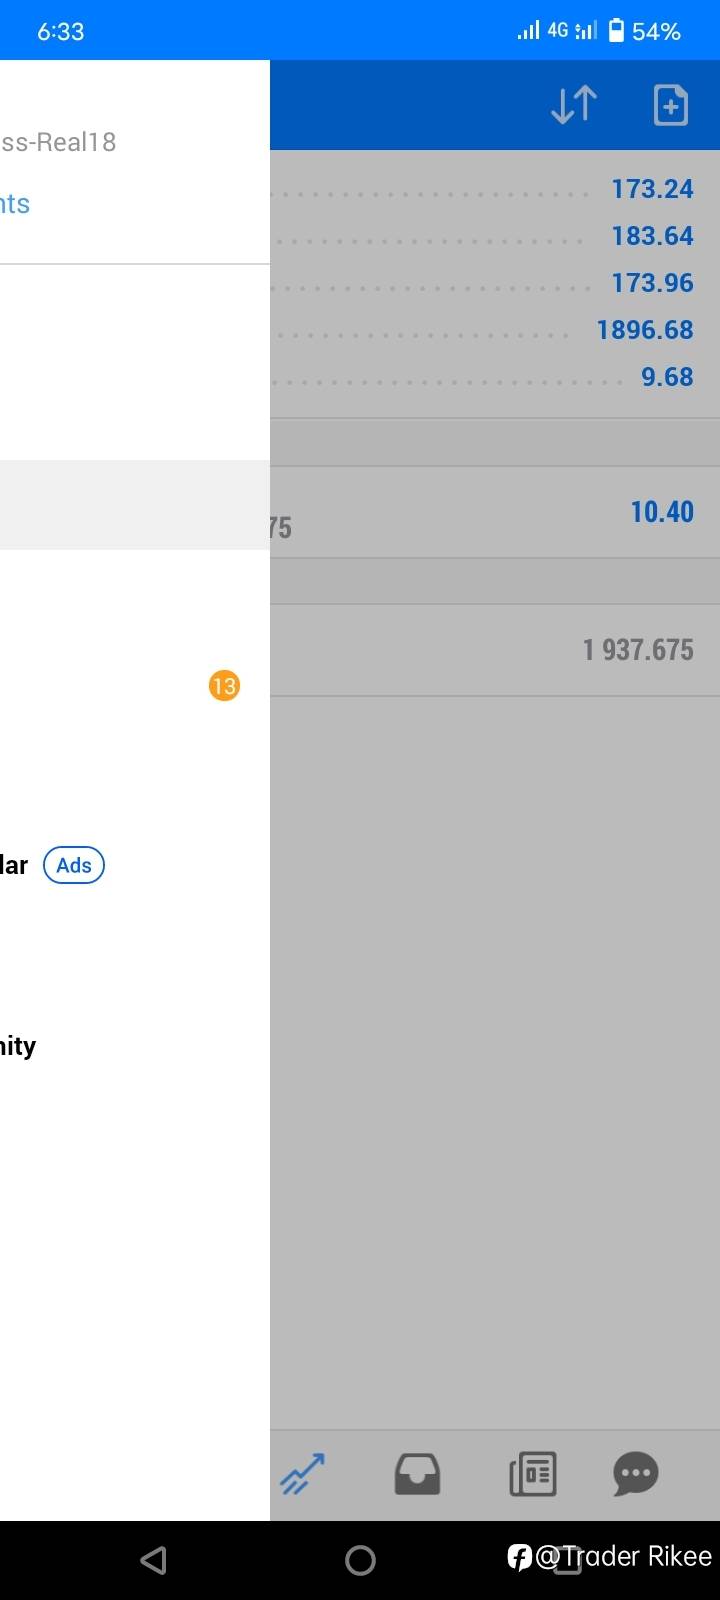Tap the value 173.96

click(652, 283)
